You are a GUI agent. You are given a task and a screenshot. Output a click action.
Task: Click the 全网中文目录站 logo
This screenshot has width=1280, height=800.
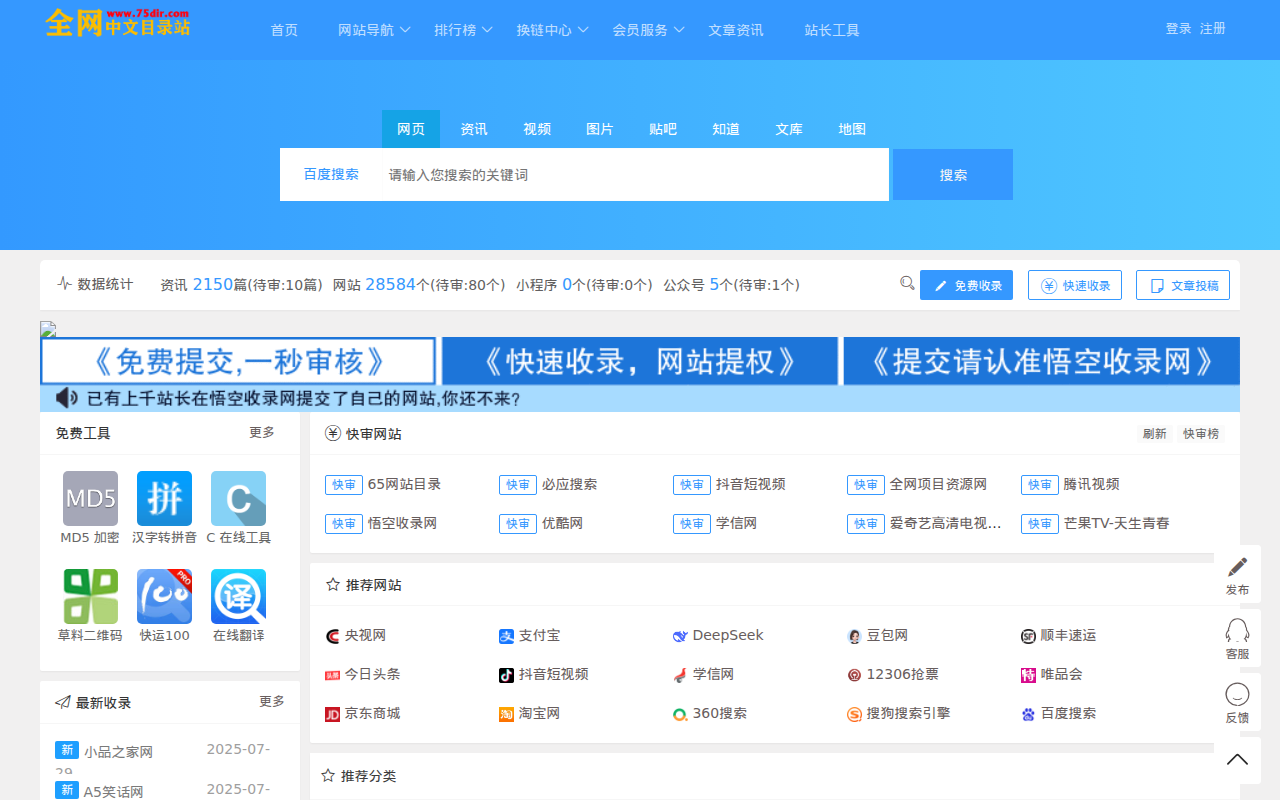(118, 22)
